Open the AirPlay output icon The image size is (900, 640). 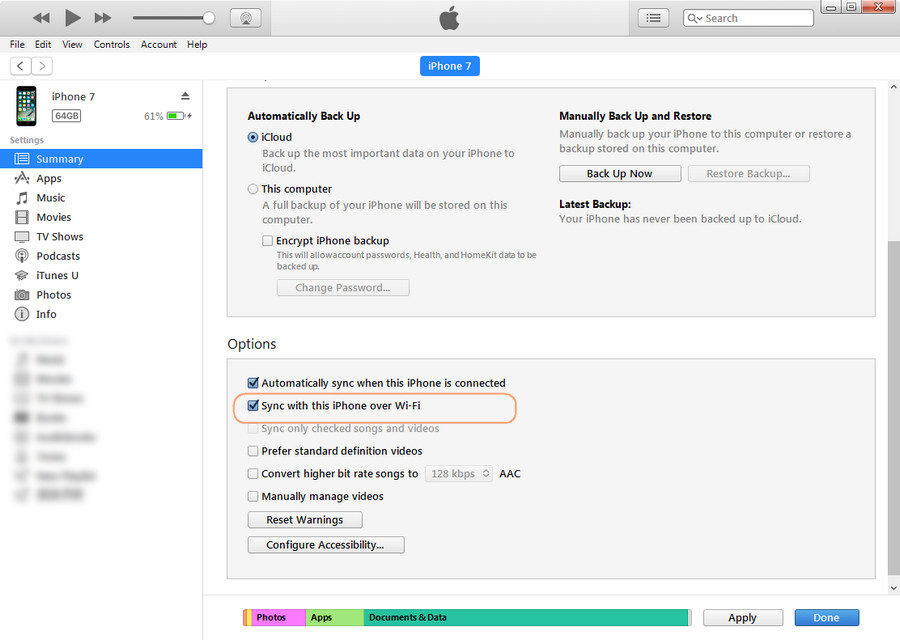pyautogui.click(x=245, y=18)
